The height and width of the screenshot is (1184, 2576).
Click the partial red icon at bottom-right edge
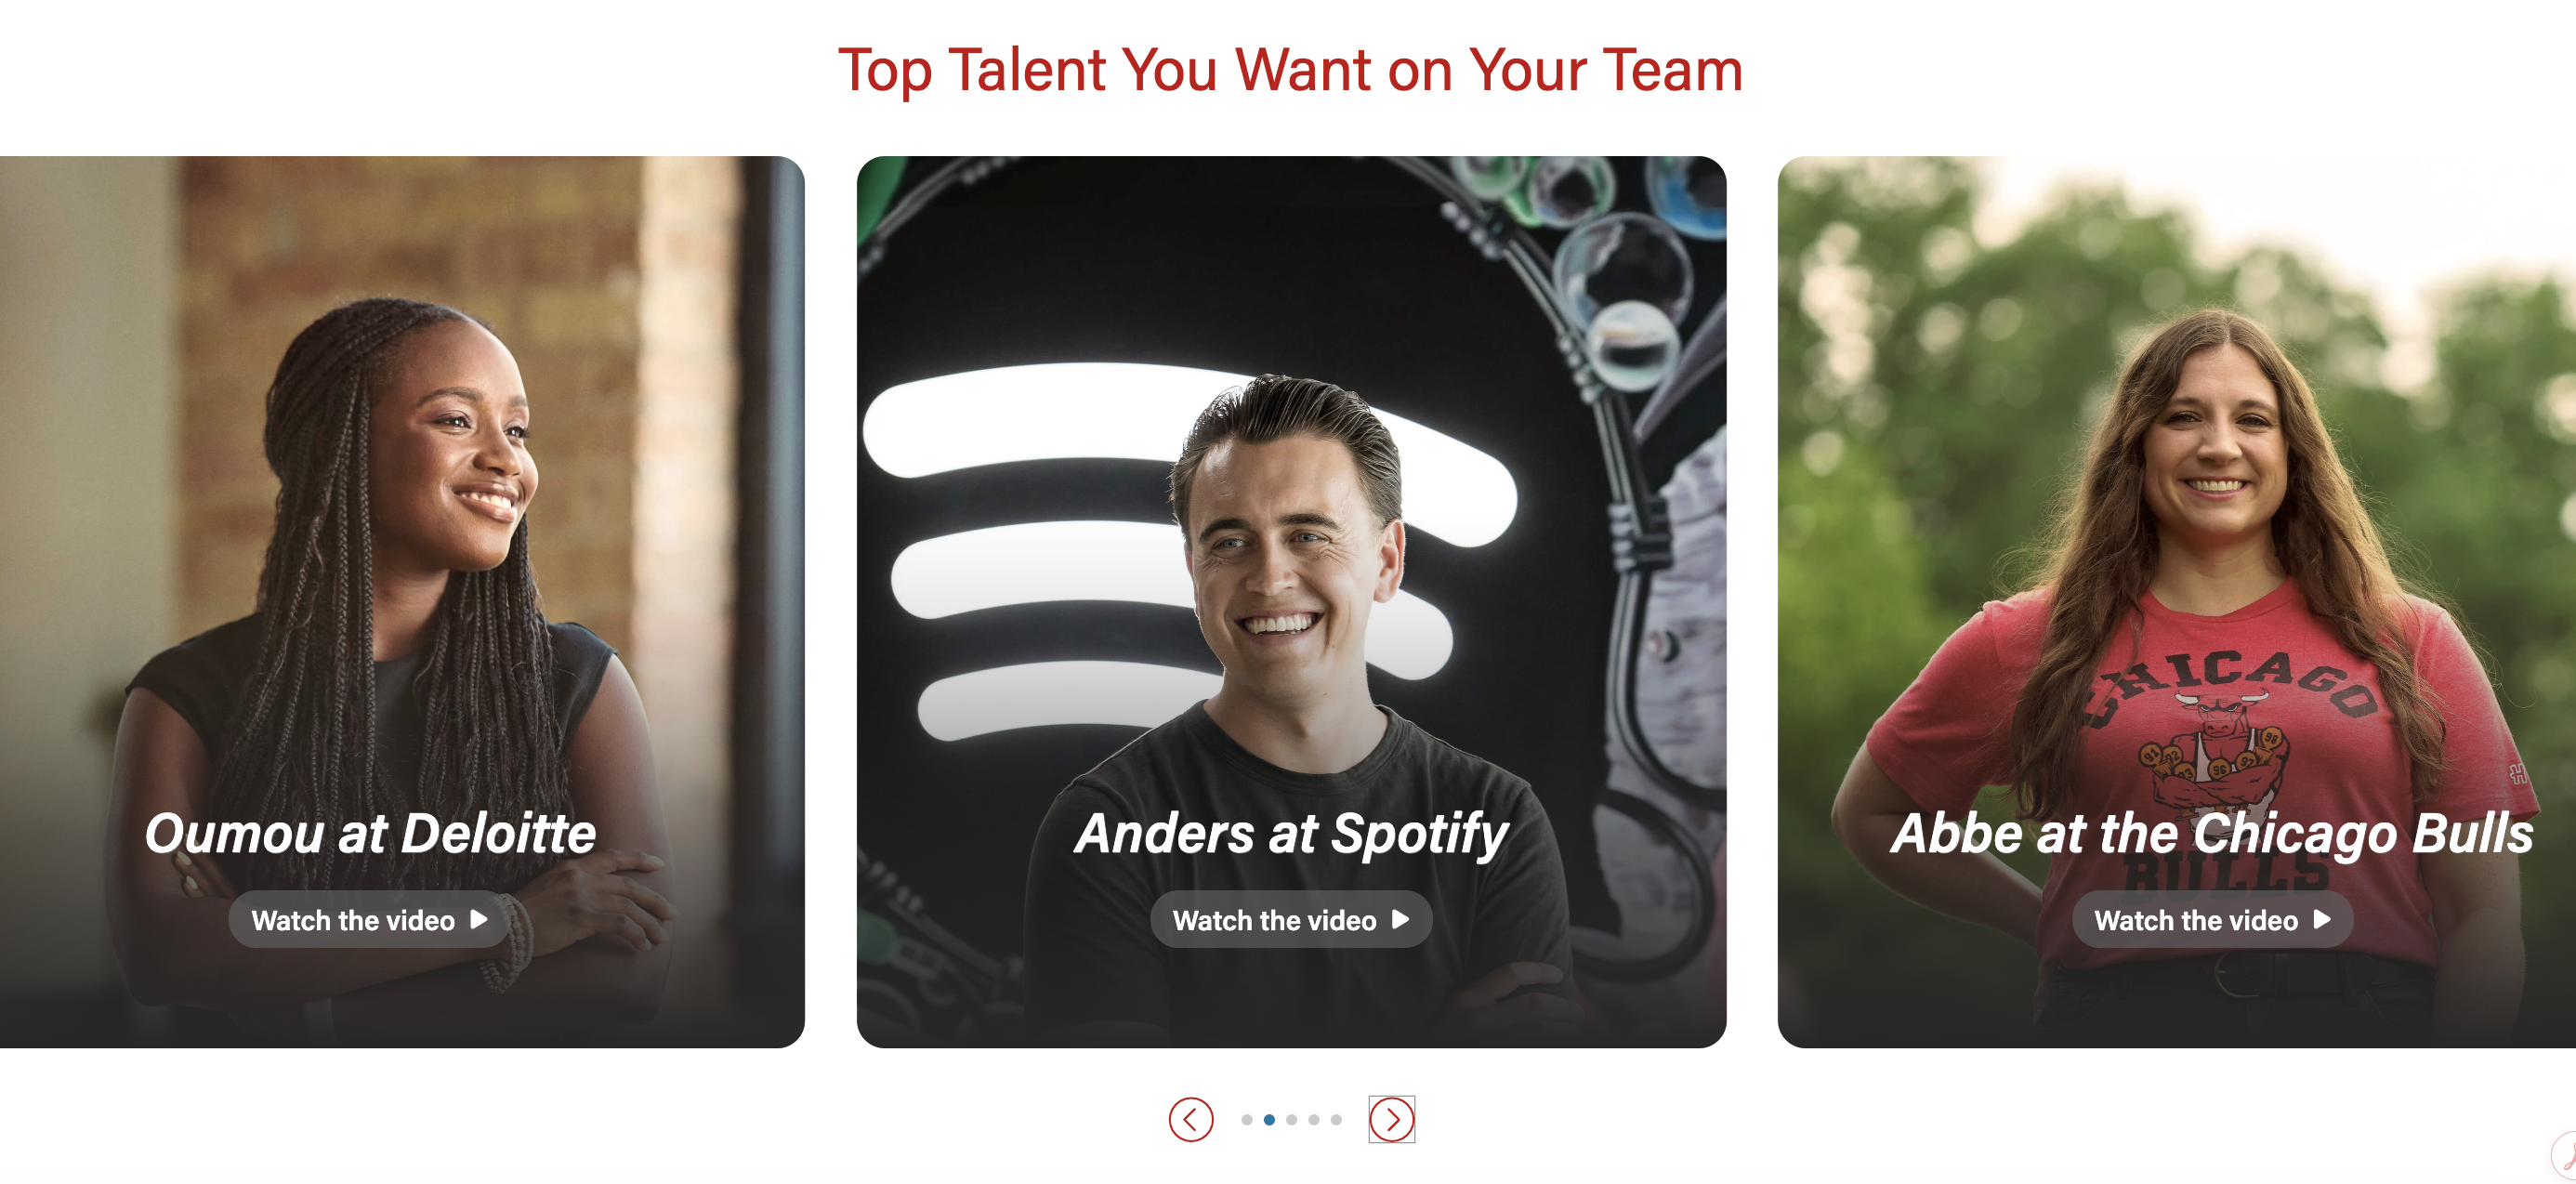pyautogui.click(x=2565, y=1157)
